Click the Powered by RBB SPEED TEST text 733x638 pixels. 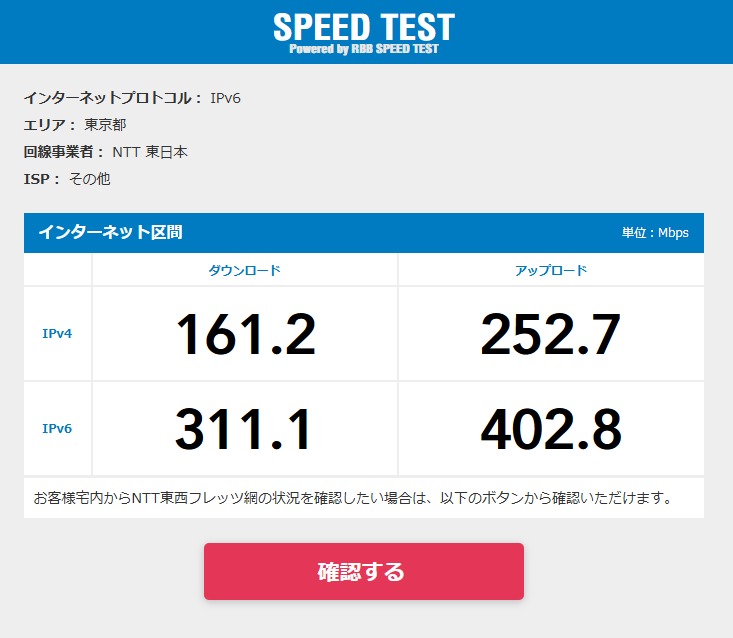pyautogui.click(x=364, y=49)
